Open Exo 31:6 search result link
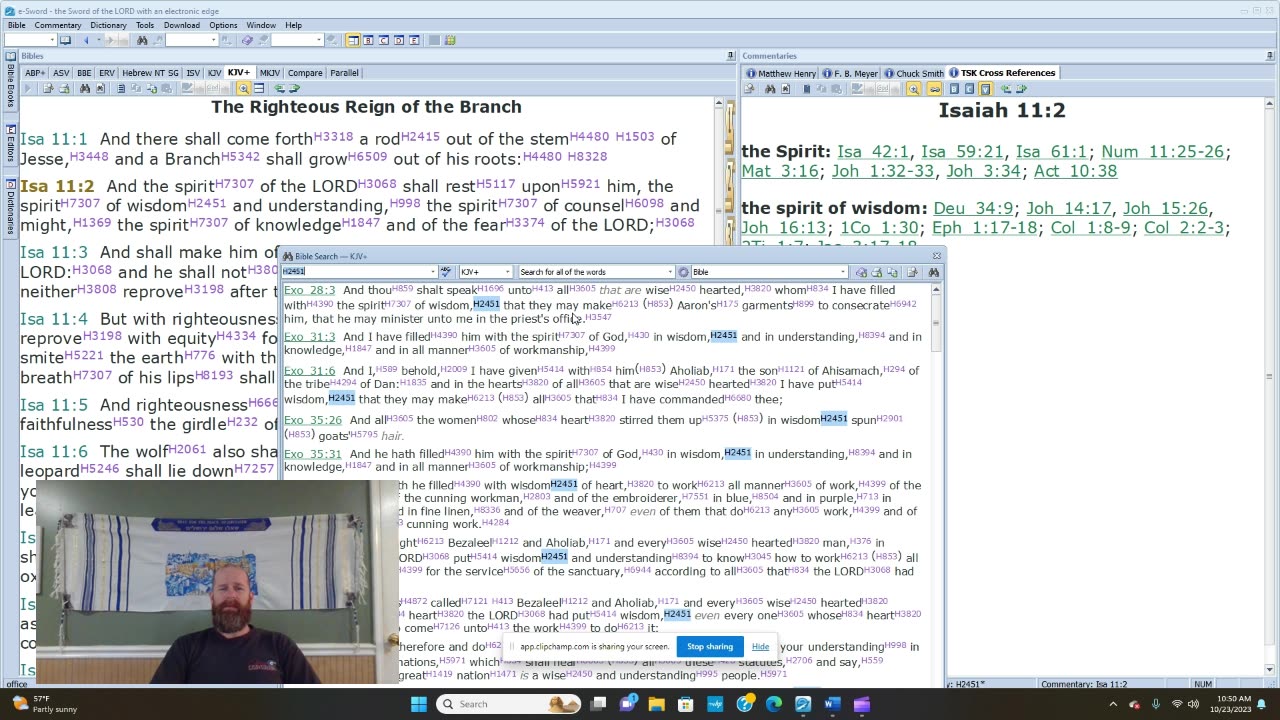This screenshot has width=1280, height=720. coord(309,370)
